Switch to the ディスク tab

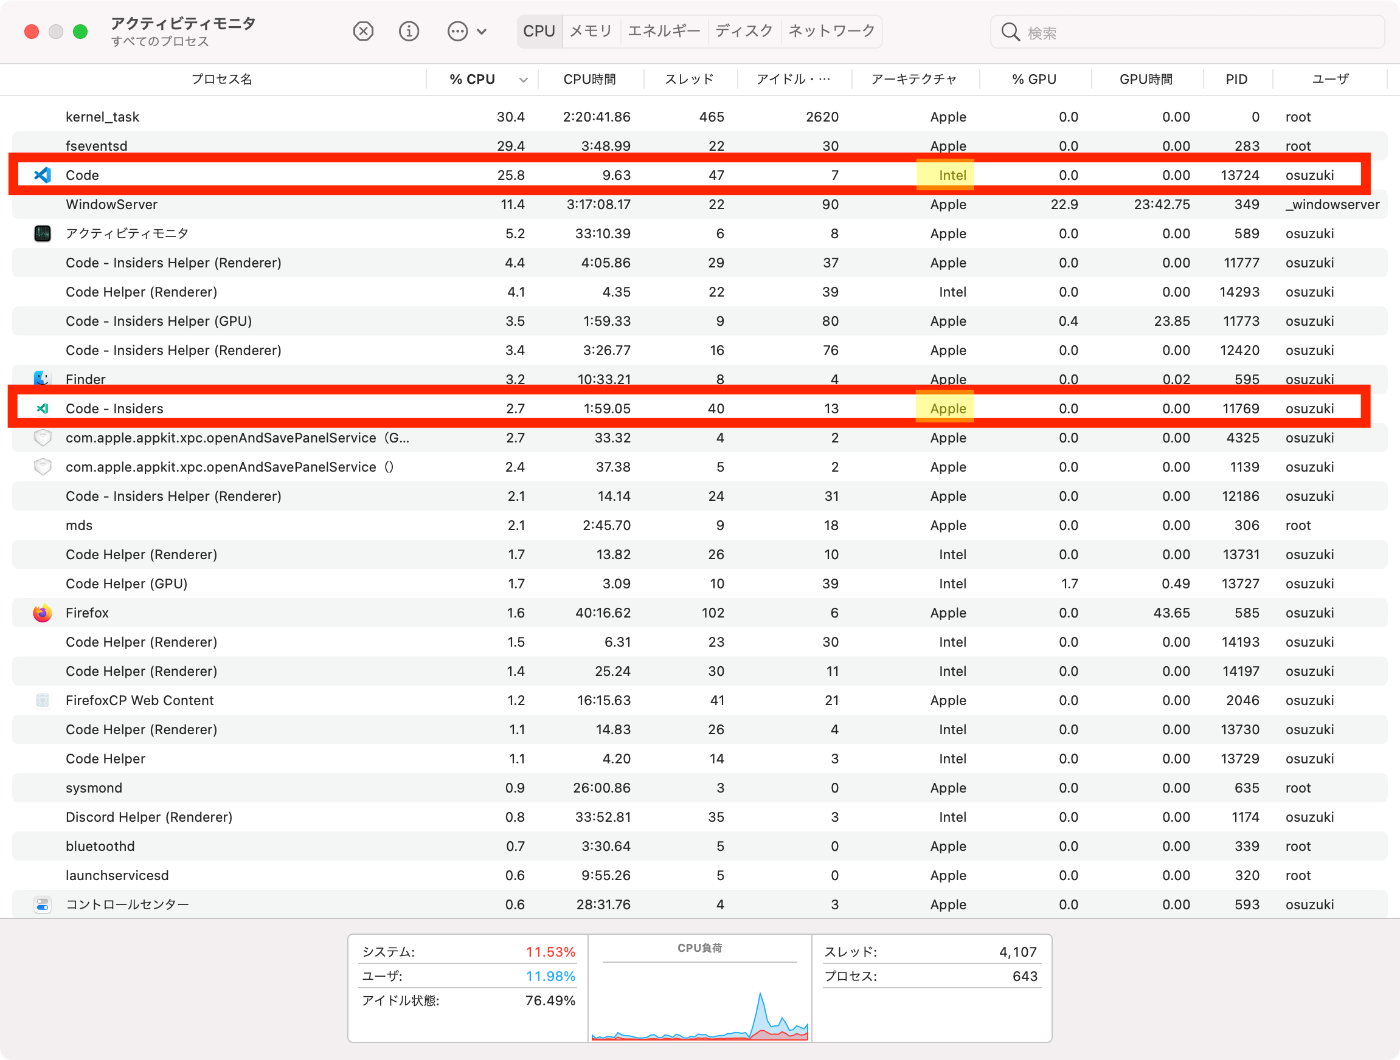click(744, 31)
